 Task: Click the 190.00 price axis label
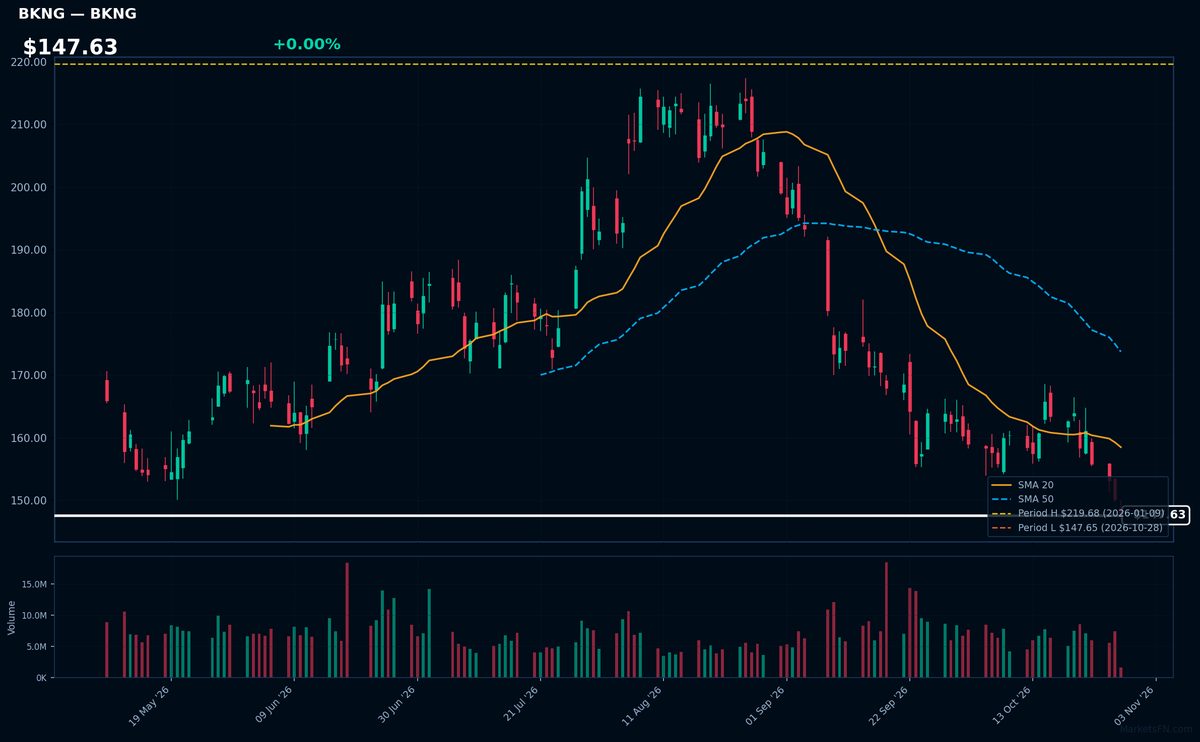(x=30, y=250)
